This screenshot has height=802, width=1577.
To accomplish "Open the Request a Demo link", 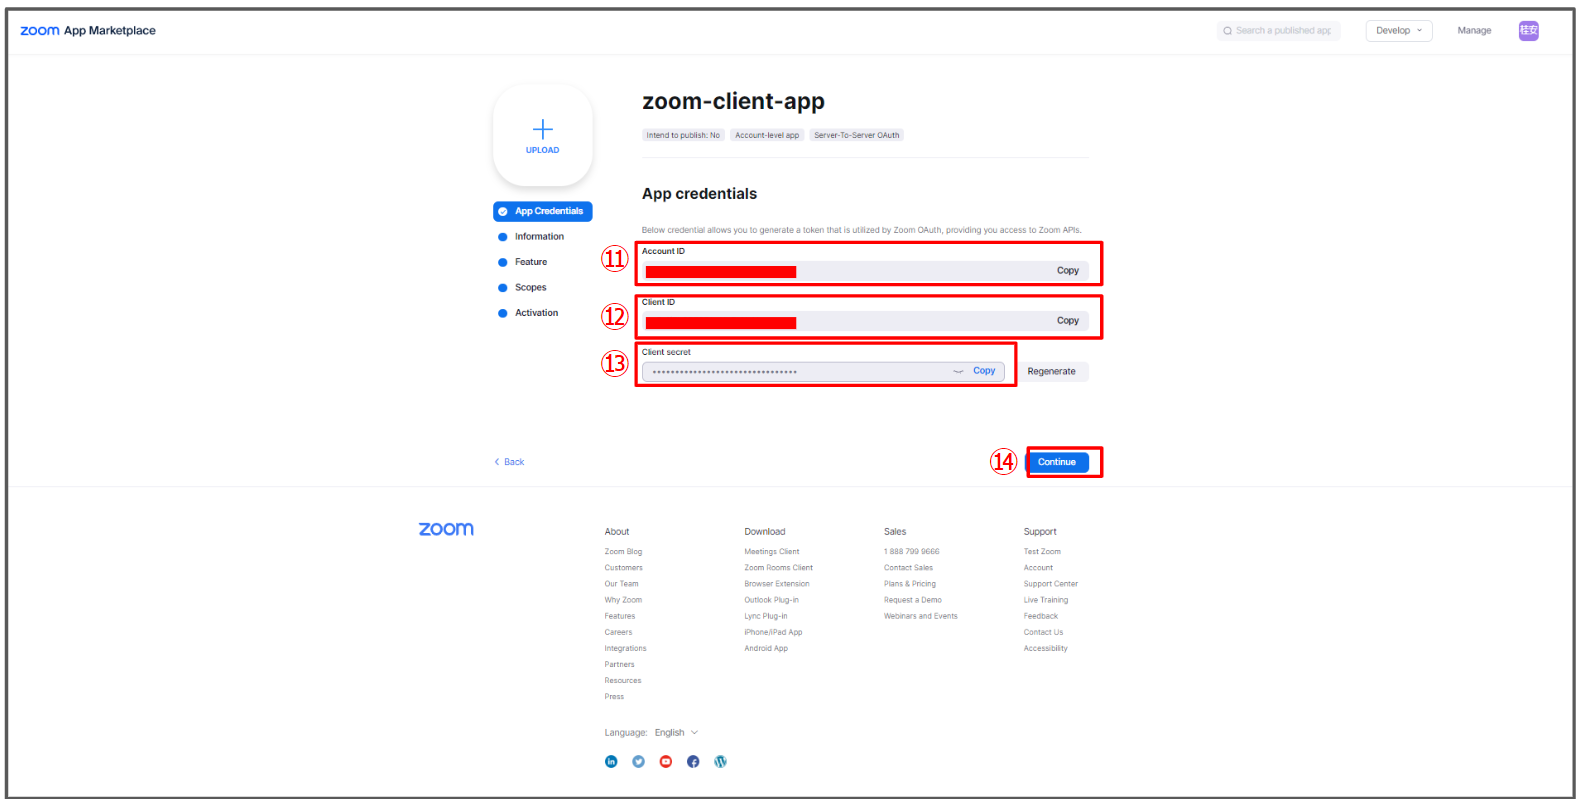I will coord(912,600).
